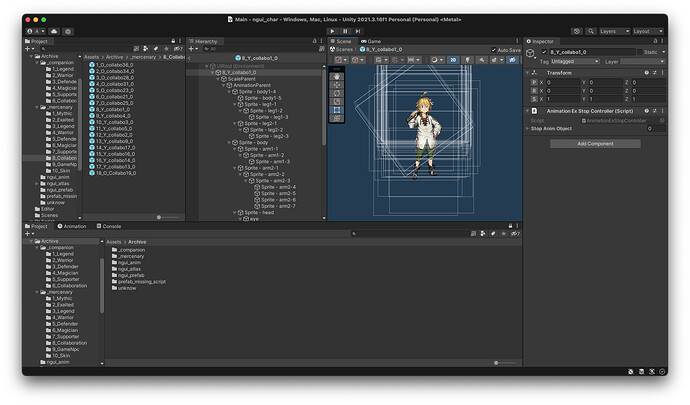Click Position X field in Transform

point(563,82)
